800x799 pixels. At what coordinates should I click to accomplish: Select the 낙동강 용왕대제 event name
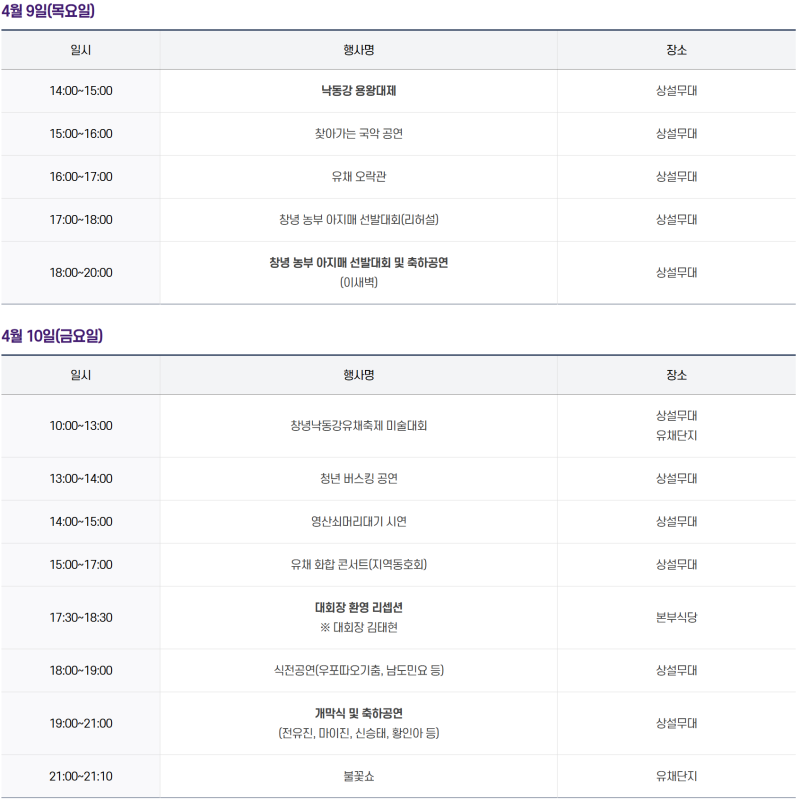coord(358,91)
